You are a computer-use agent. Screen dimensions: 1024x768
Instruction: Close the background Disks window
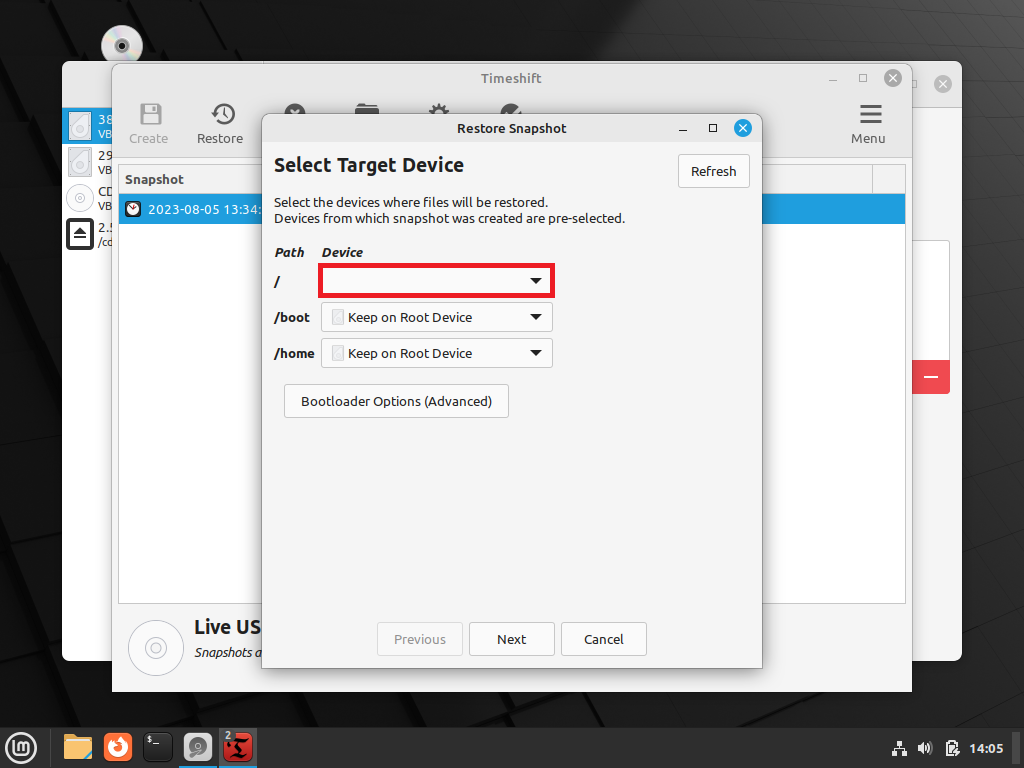(942, 84)
